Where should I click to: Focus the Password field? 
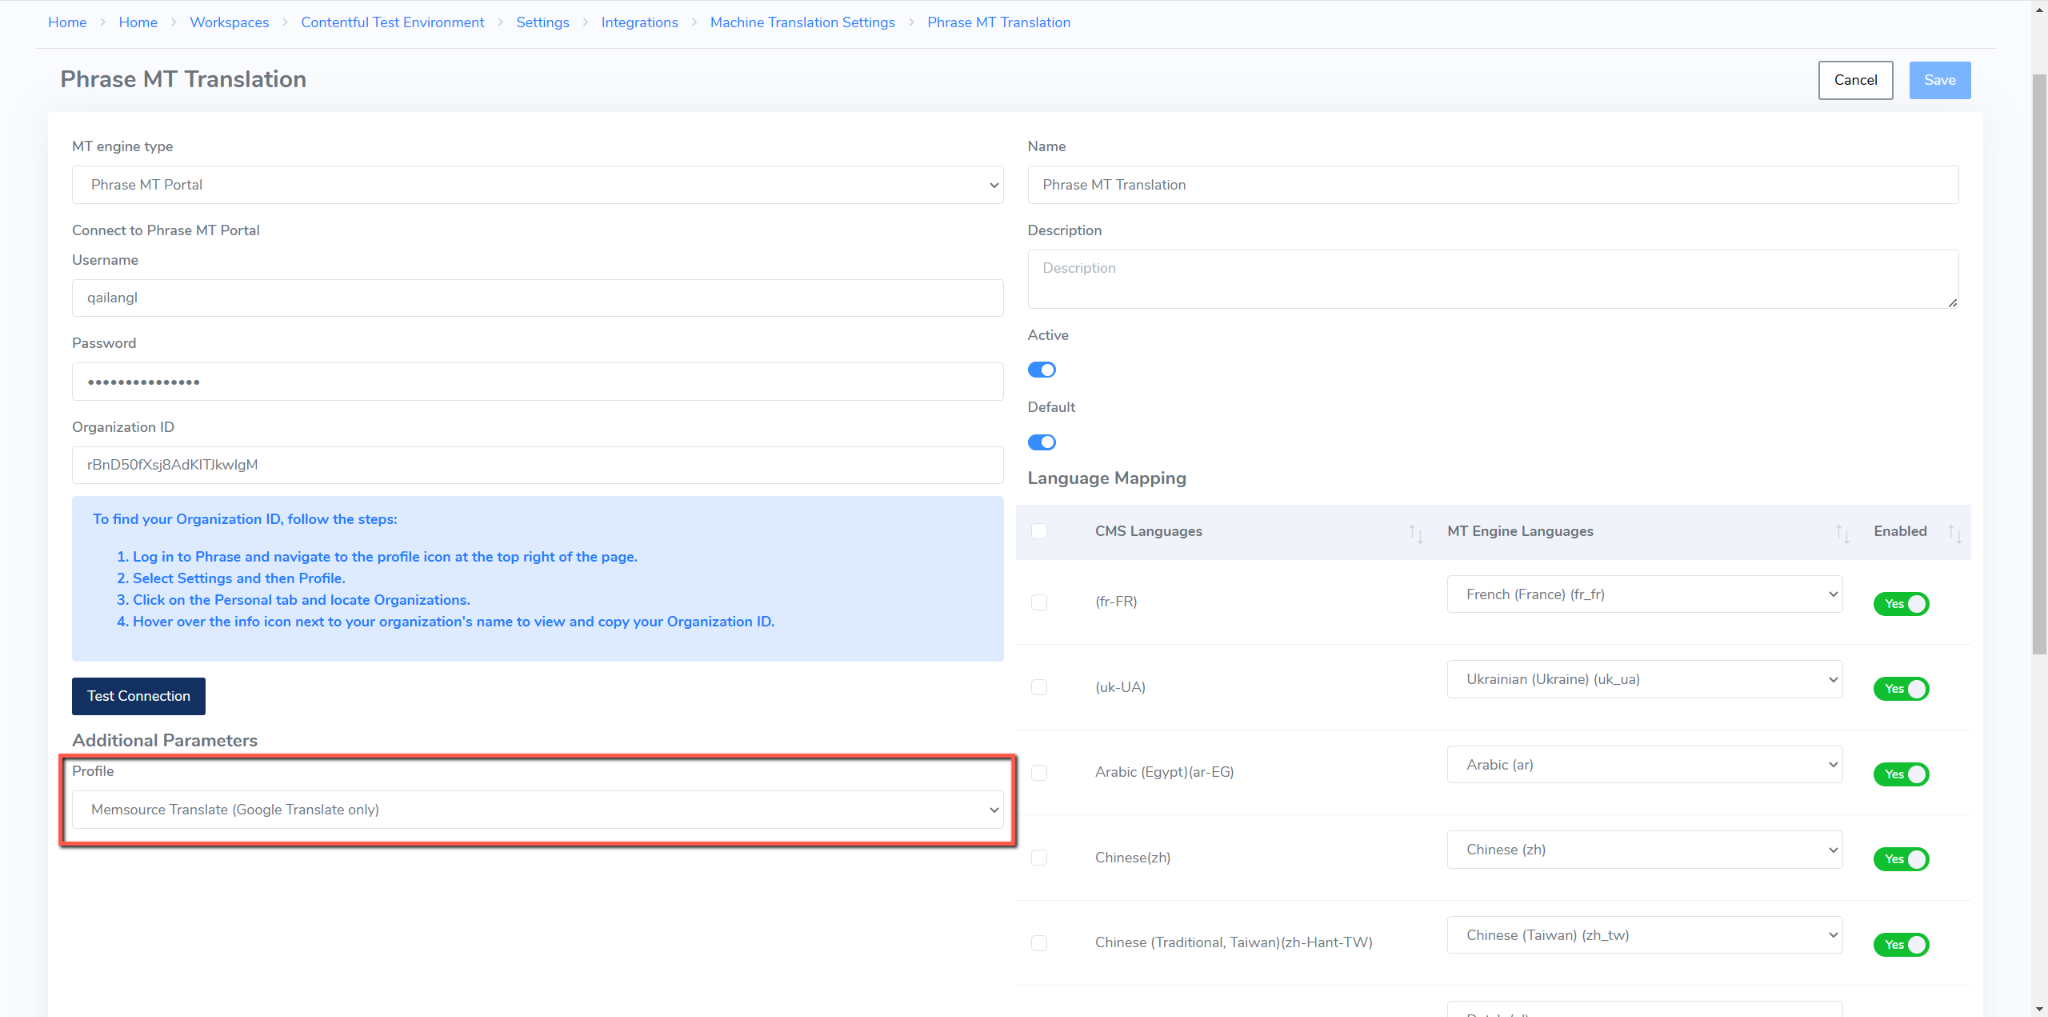coord(537,382)
